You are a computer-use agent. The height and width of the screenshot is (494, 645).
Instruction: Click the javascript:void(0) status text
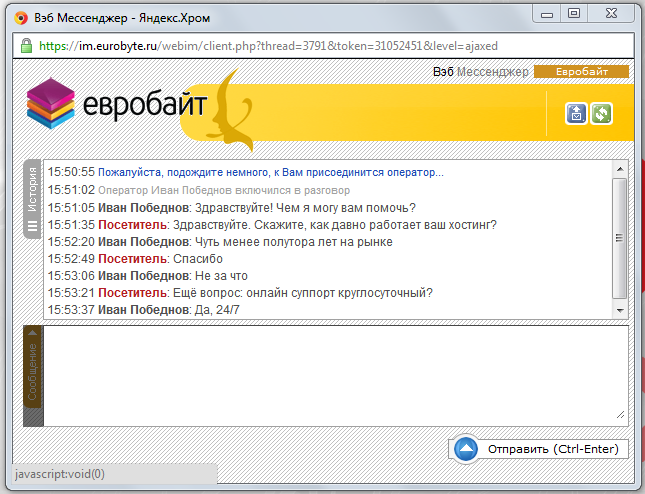click(x=60, y=474)
